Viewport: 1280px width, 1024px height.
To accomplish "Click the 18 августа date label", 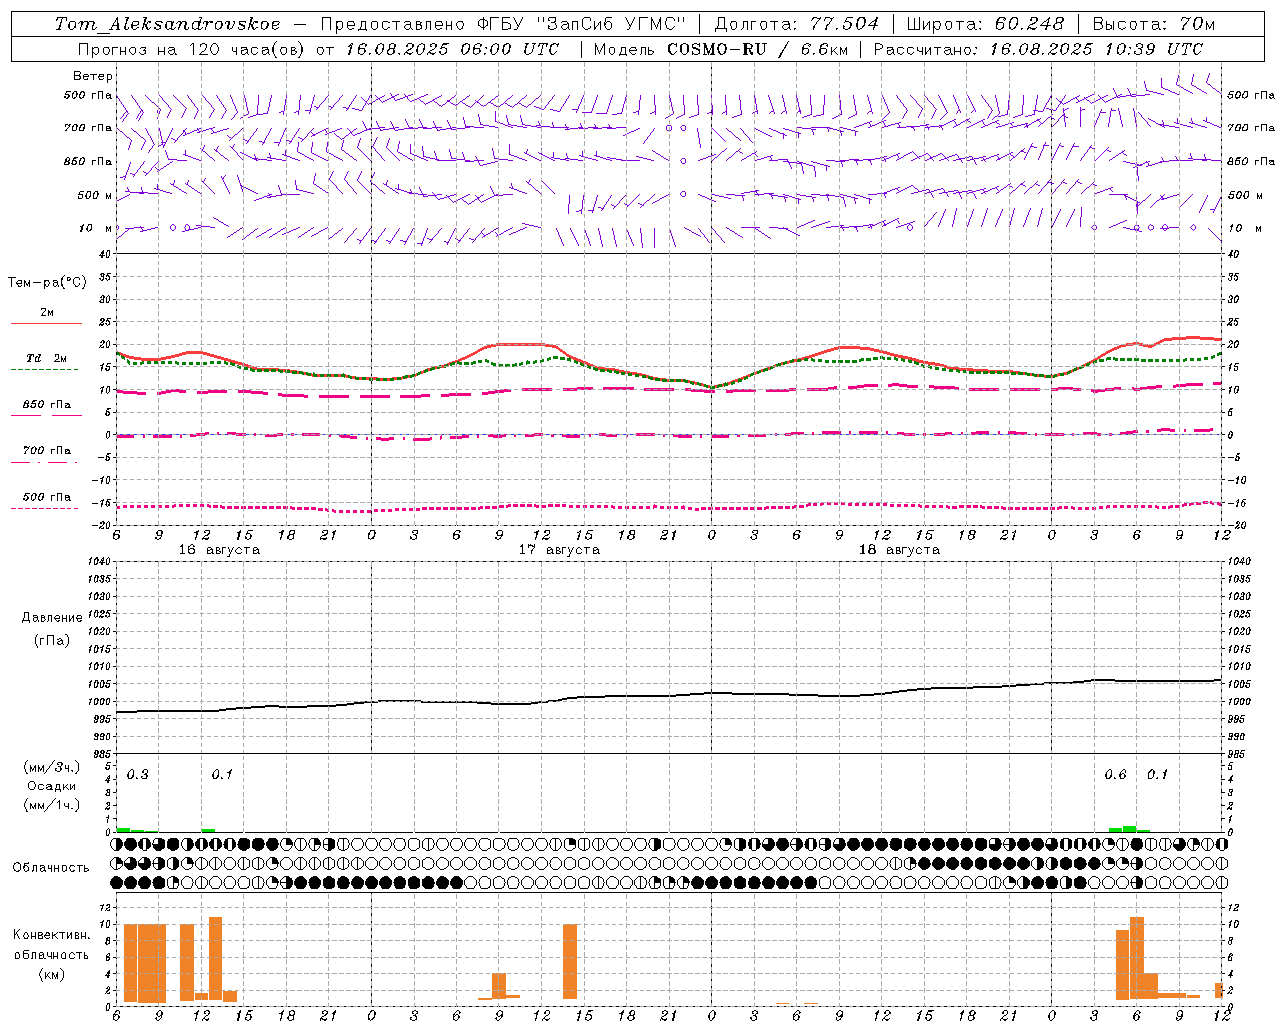I will (899, 550).
